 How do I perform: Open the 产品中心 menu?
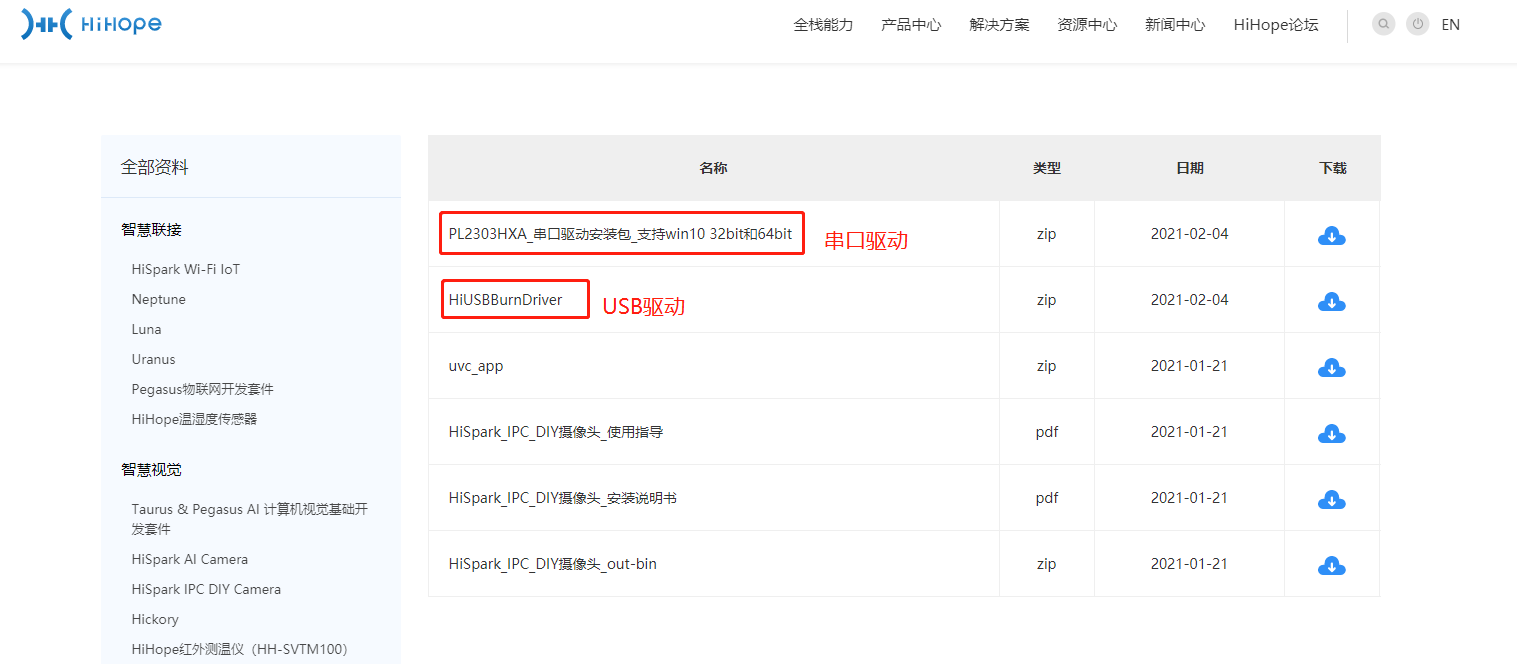pos(911,25)
